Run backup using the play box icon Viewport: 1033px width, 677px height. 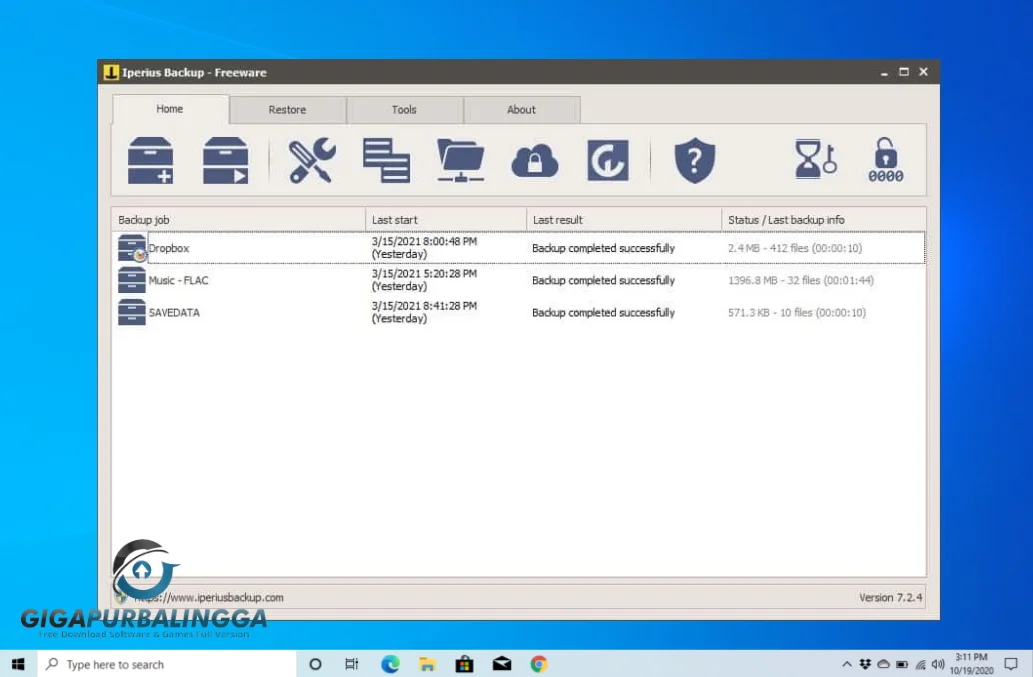(x=225, y=161)
